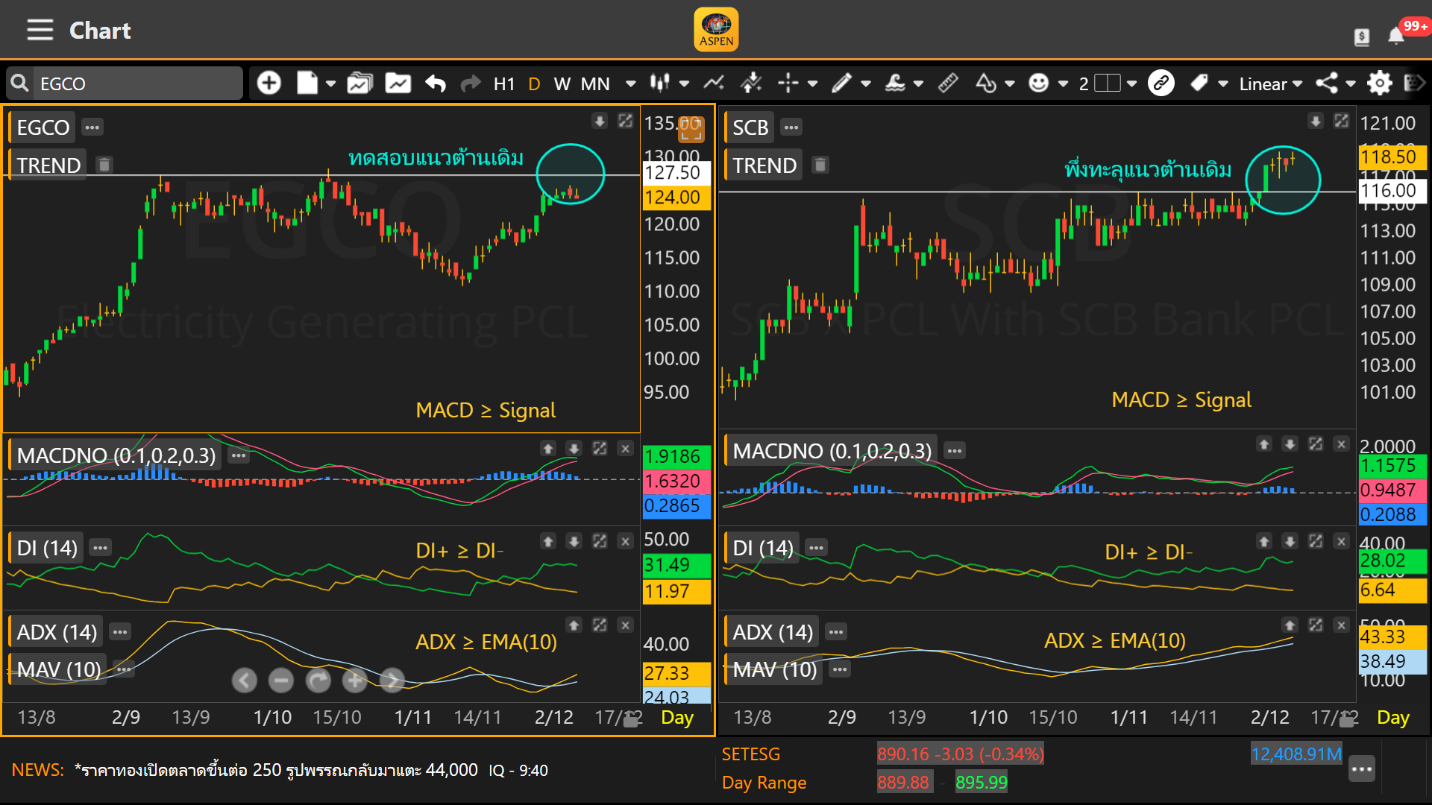Open SCB symbol options three-dot button
The width and height of the screenshot is (1432, 805).
[791, 127]
